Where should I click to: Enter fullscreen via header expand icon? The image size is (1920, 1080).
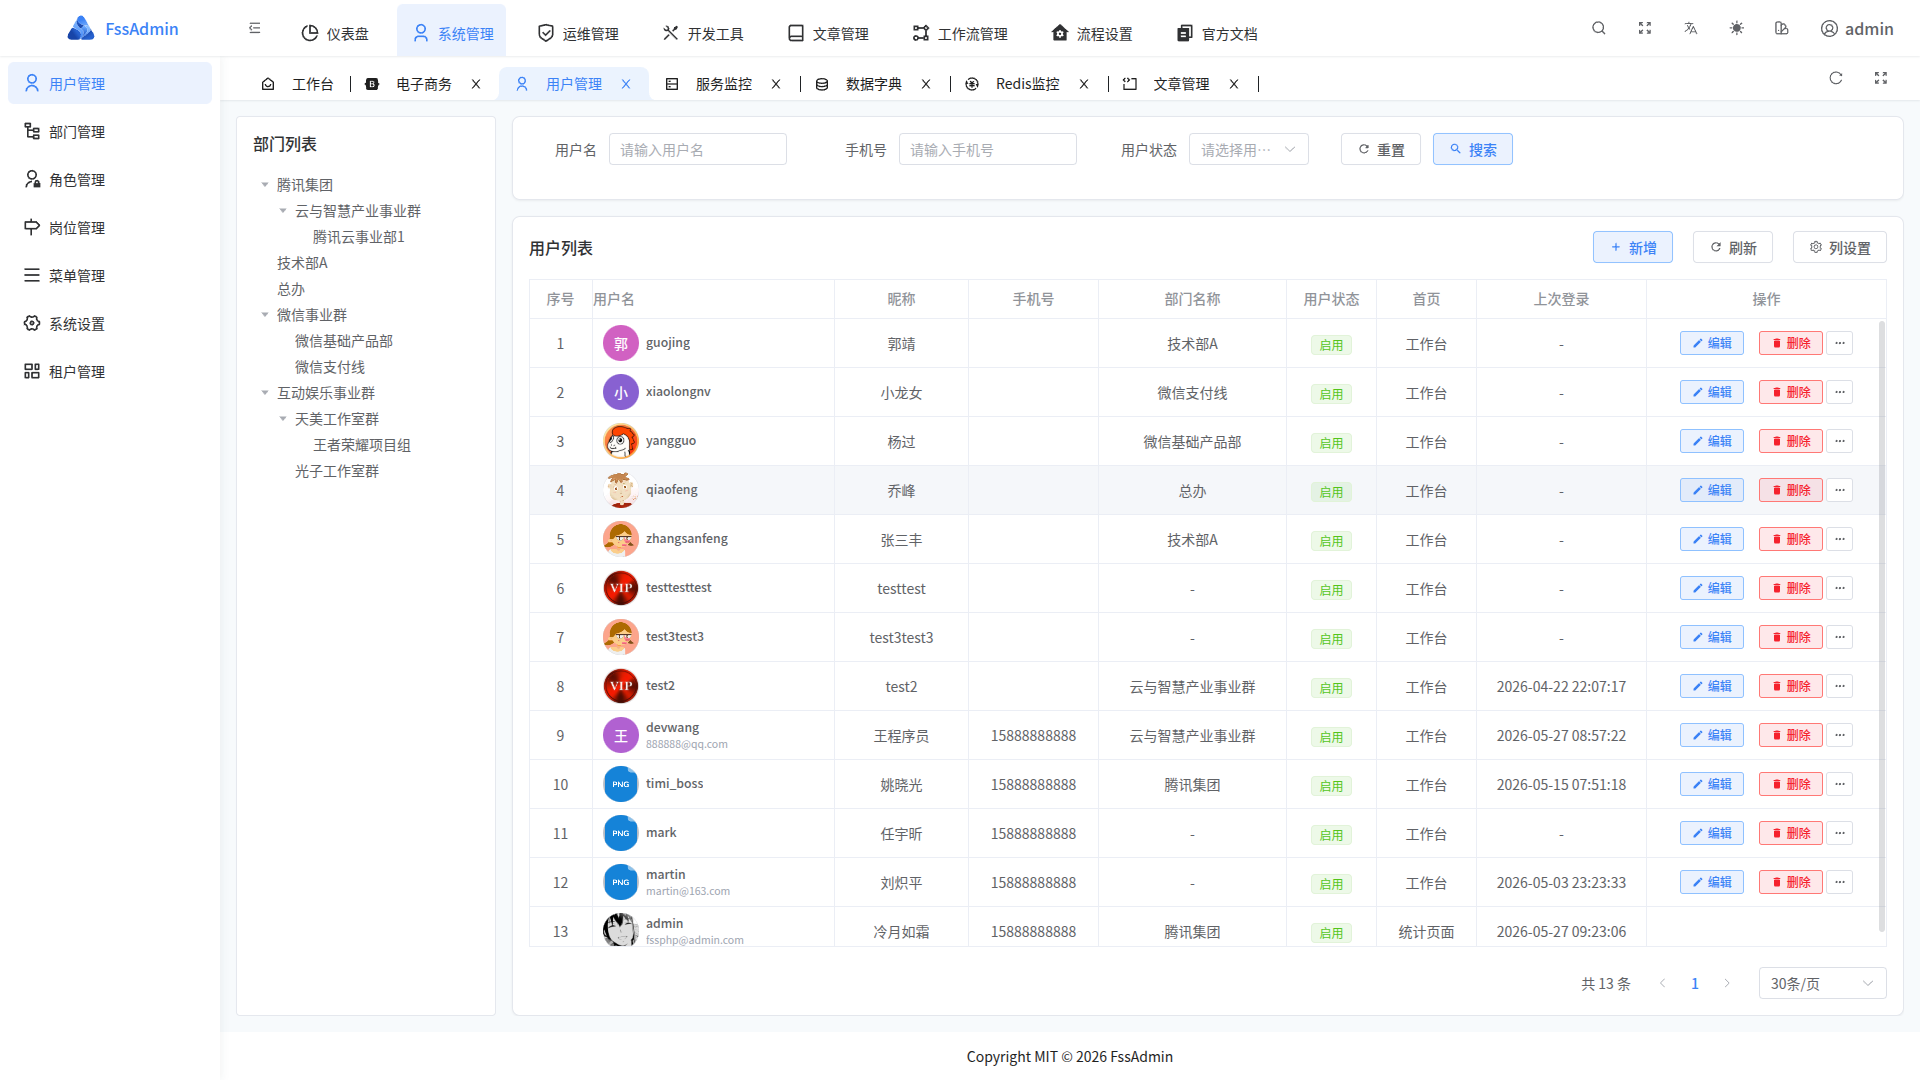[1645, 28]
